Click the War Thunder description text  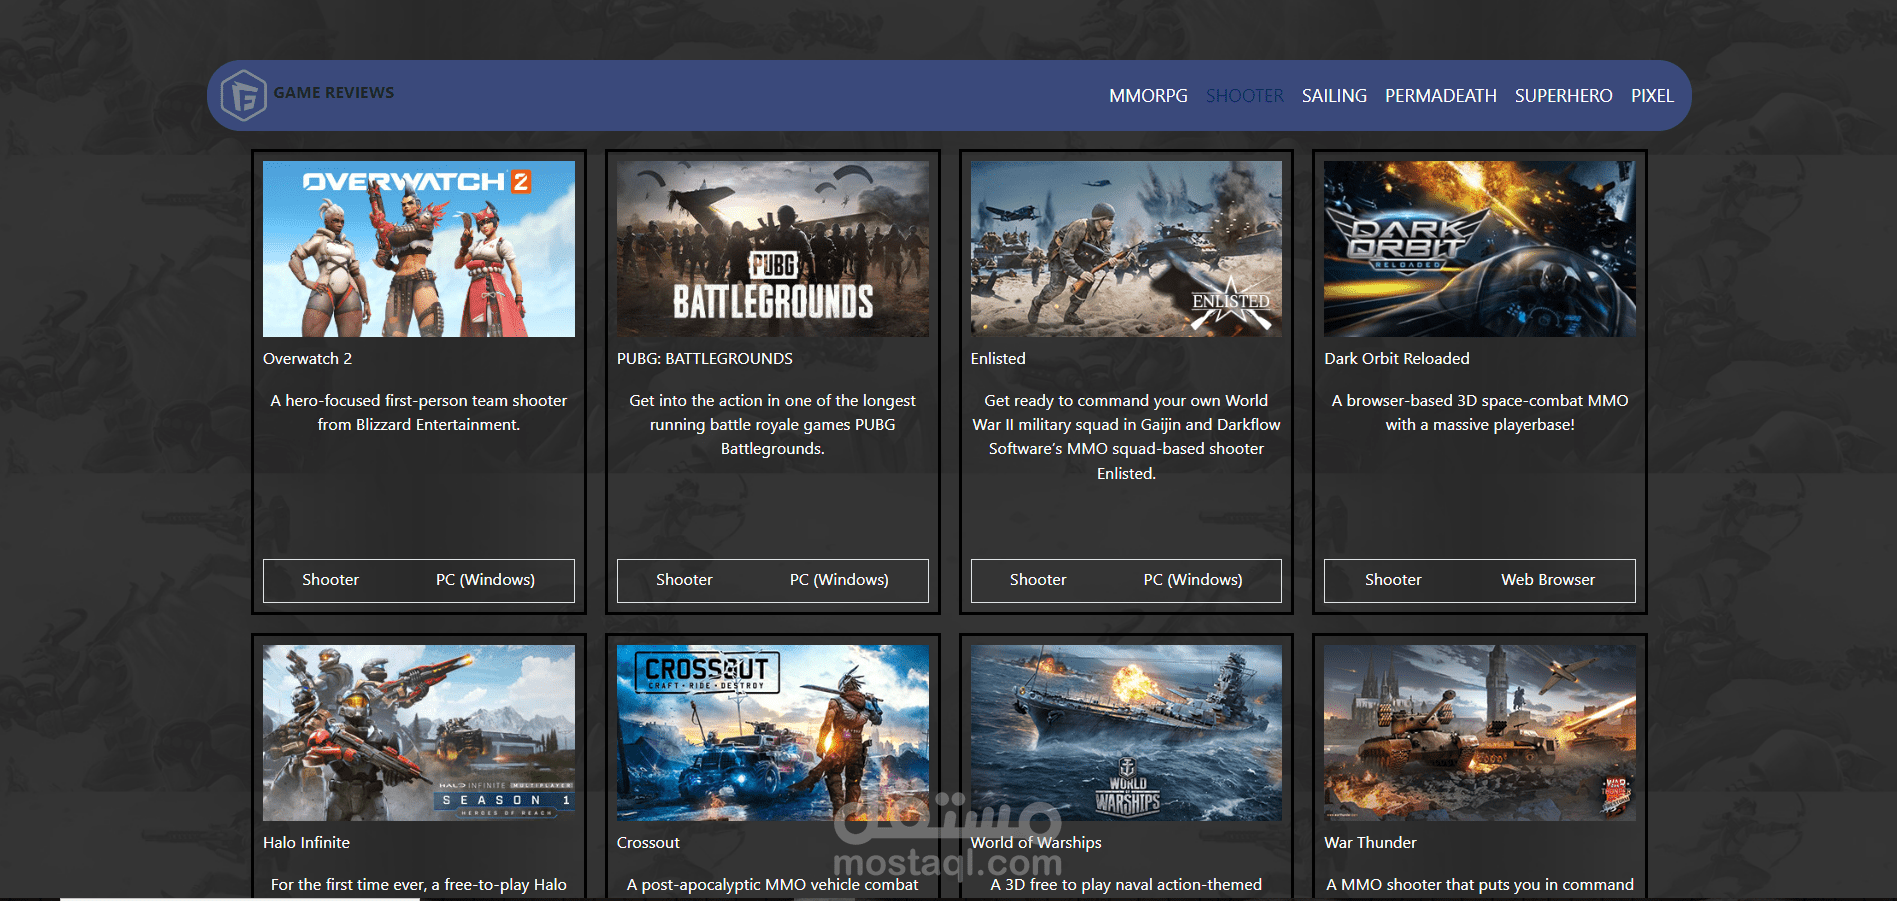coord(1480,885)
